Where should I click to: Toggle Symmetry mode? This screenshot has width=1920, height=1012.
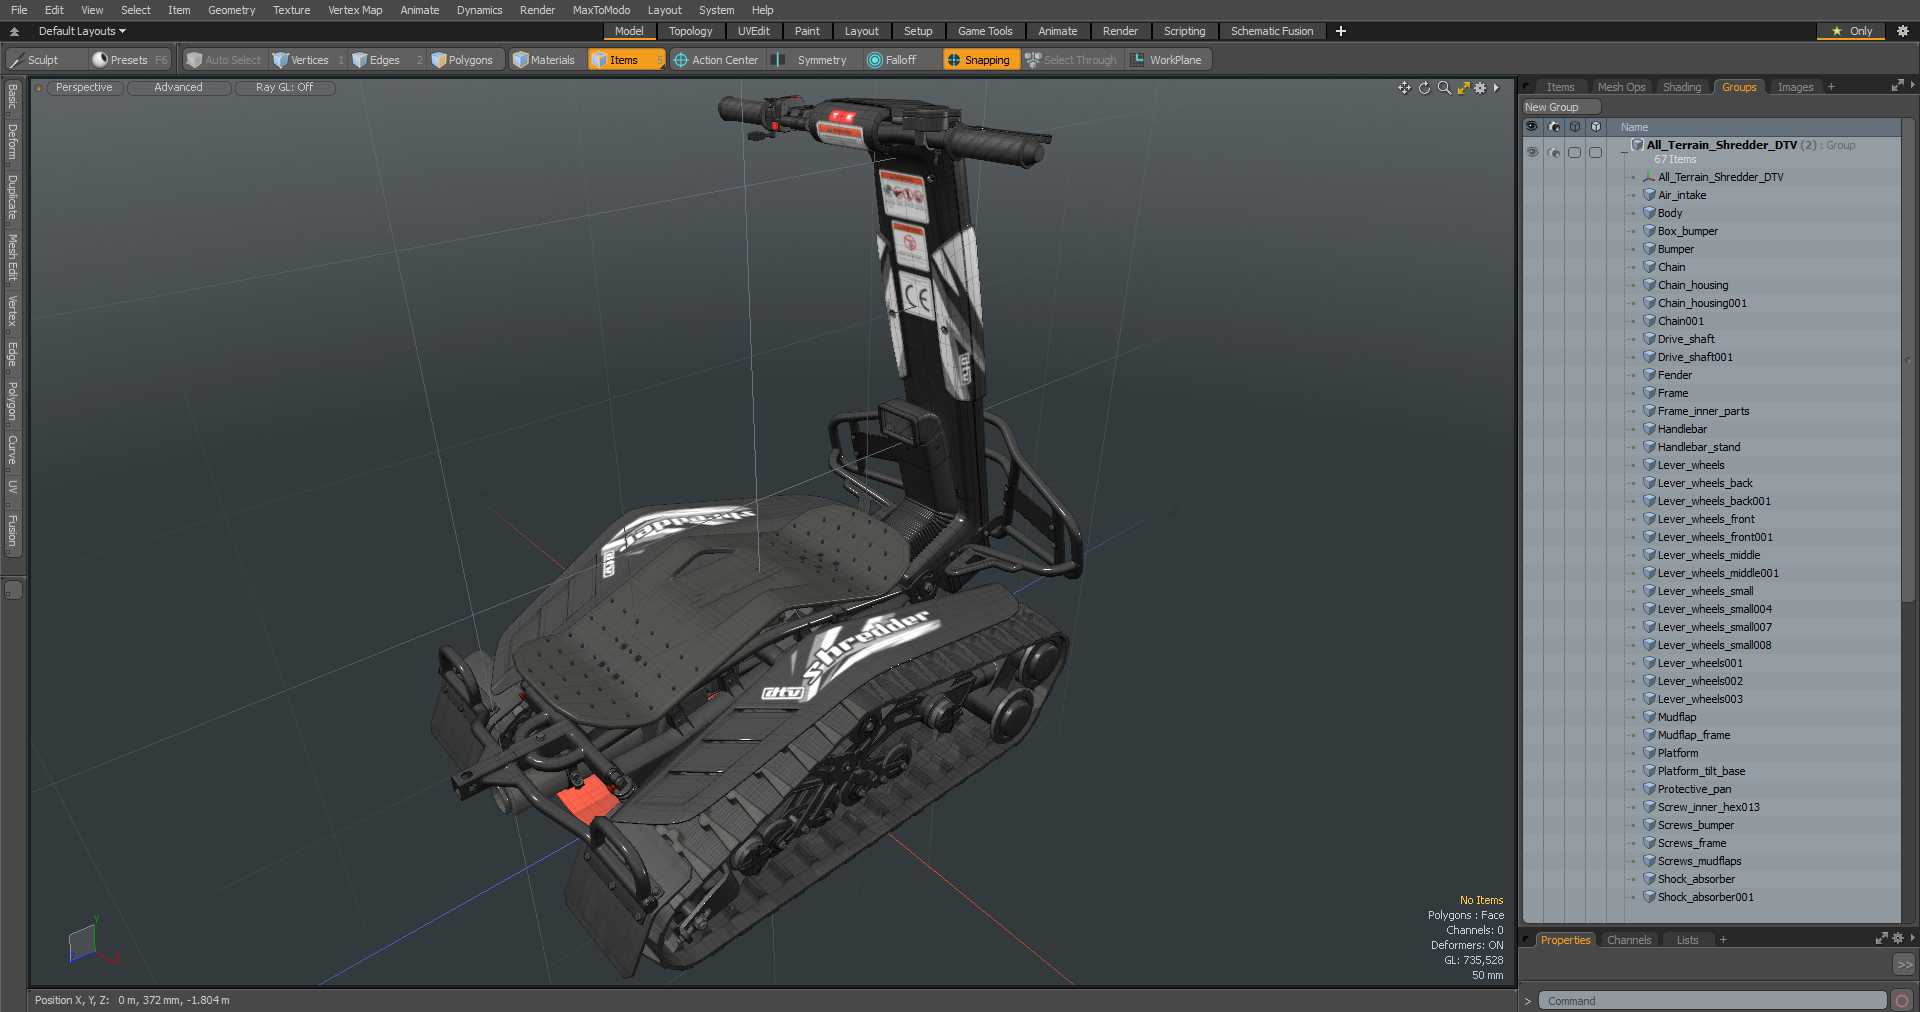pyautogui.click(x=812, y=60)
